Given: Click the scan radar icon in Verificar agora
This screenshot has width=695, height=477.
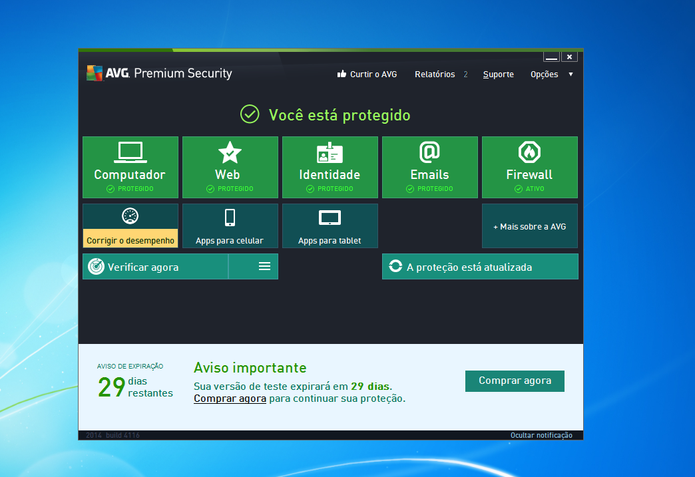Looking at the screenshot, I should tap(96, 266).
